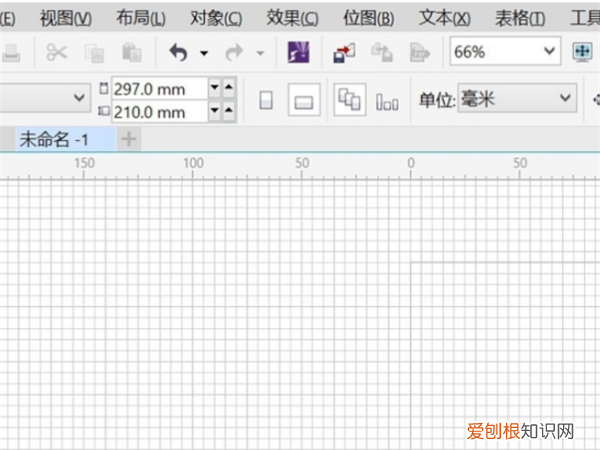This screenshot has width=600, height=450.
Task: Click the plus button to add document
Action: [x=128, y=139]
